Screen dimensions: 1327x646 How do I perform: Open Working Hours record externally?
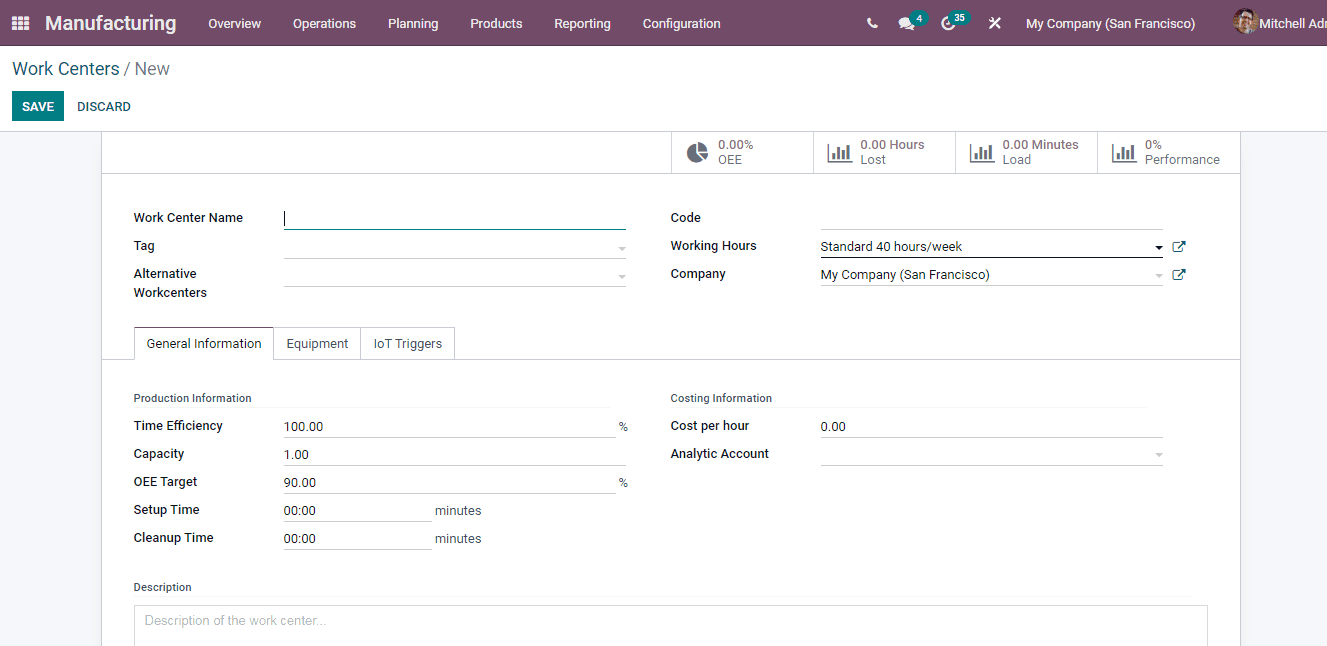[x=1178, y=245]
